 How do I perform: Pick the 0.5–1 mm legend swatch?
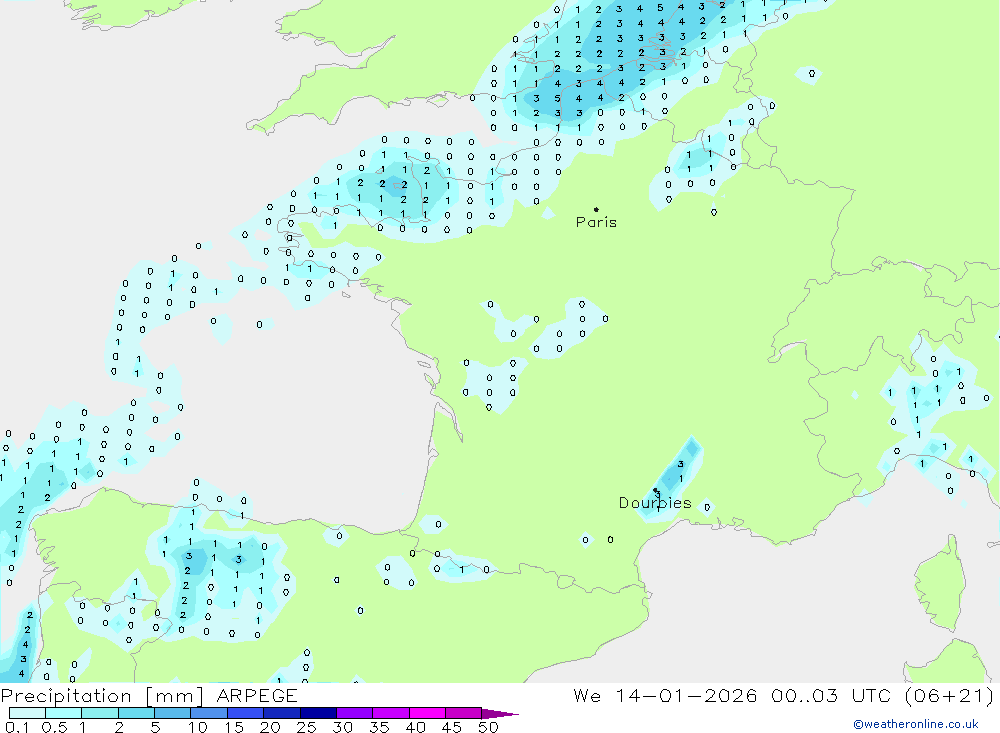64,713
